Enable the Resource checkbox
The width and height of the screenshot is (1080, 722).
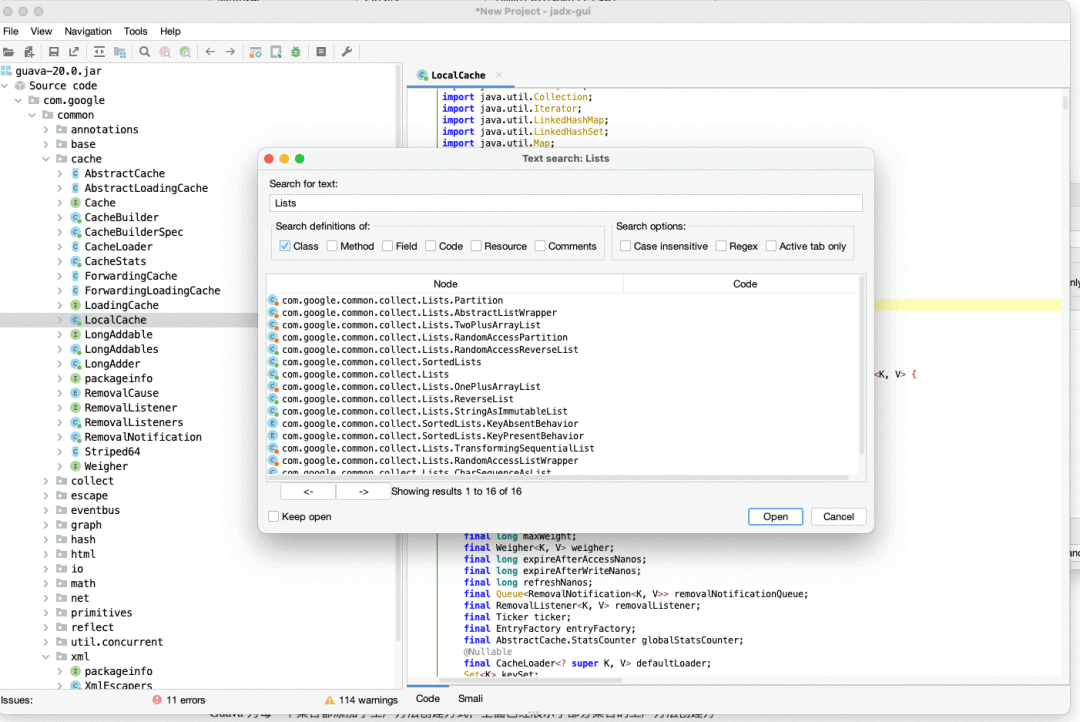476,246
